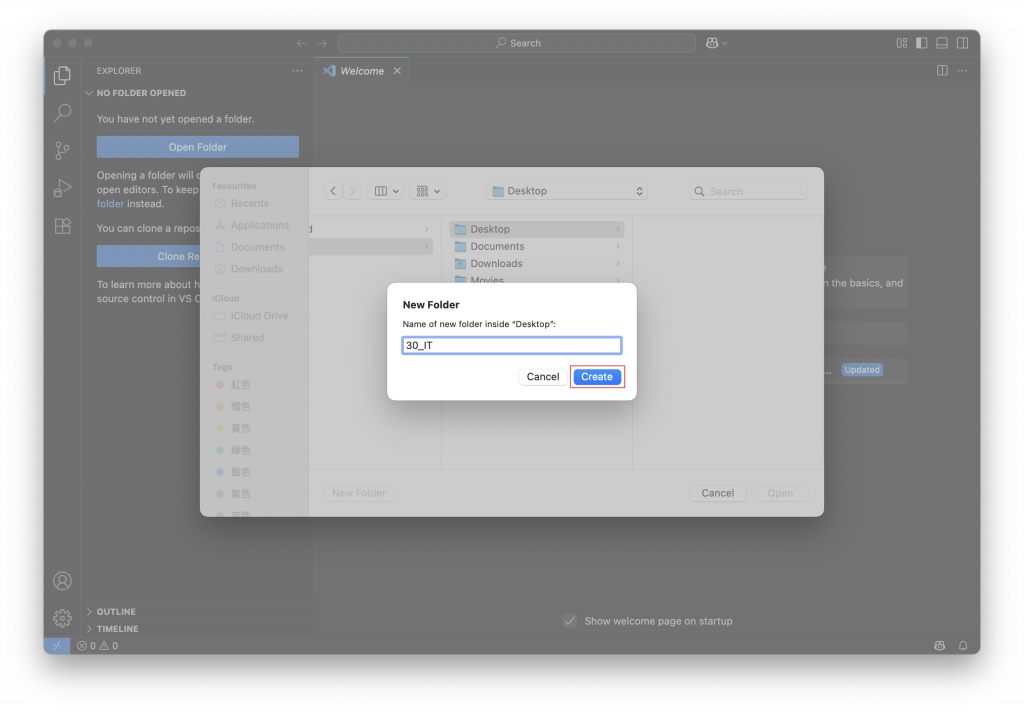Click the file dialog back chevron

click(334, 191)
